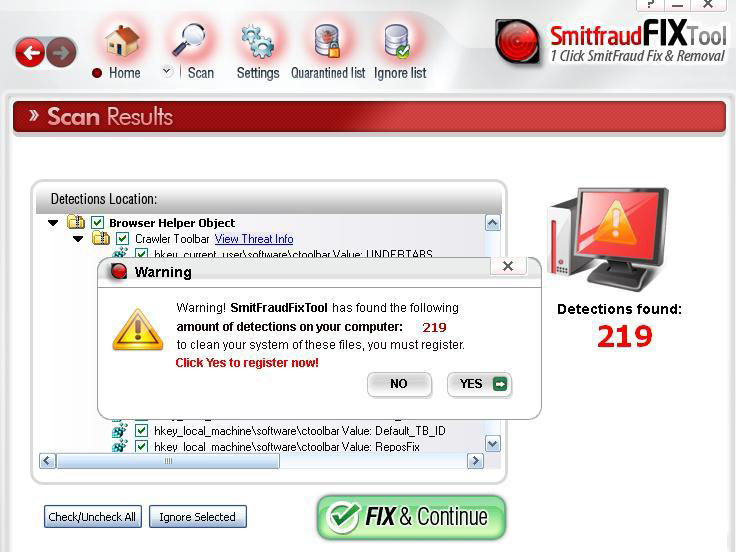The height and width of the screenshot is (552, 736).
Task: Select the Home menu label
Action: click(124, 73)
